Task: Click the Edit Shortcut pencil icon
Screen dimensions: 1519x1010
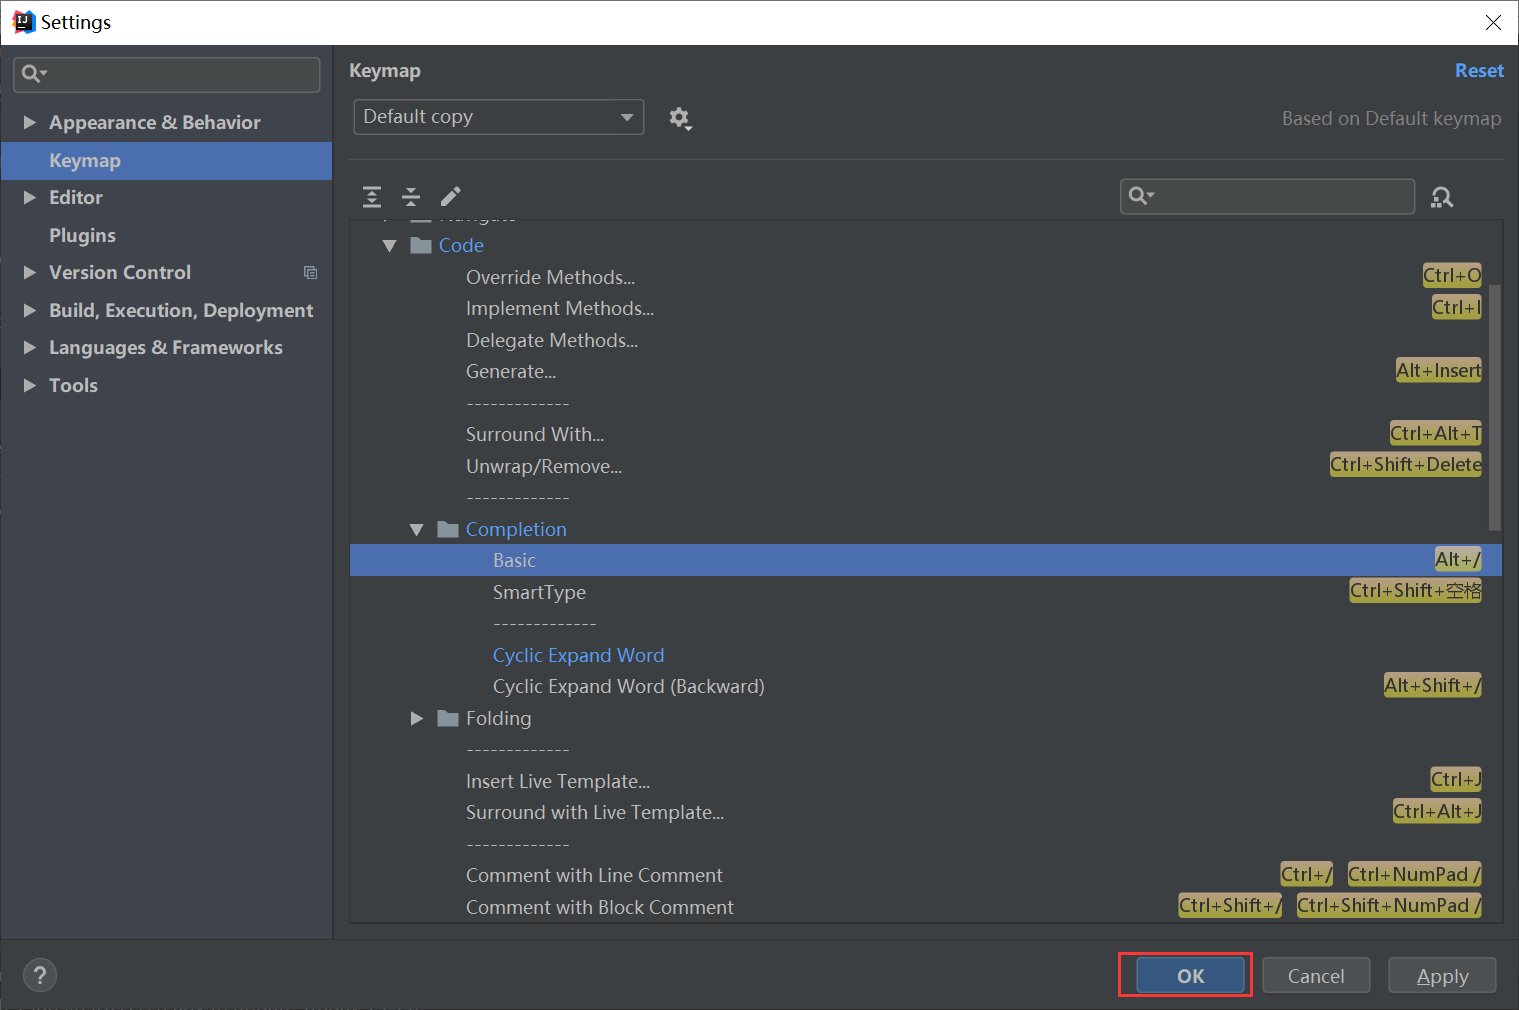Action: (x=451, y=196)
